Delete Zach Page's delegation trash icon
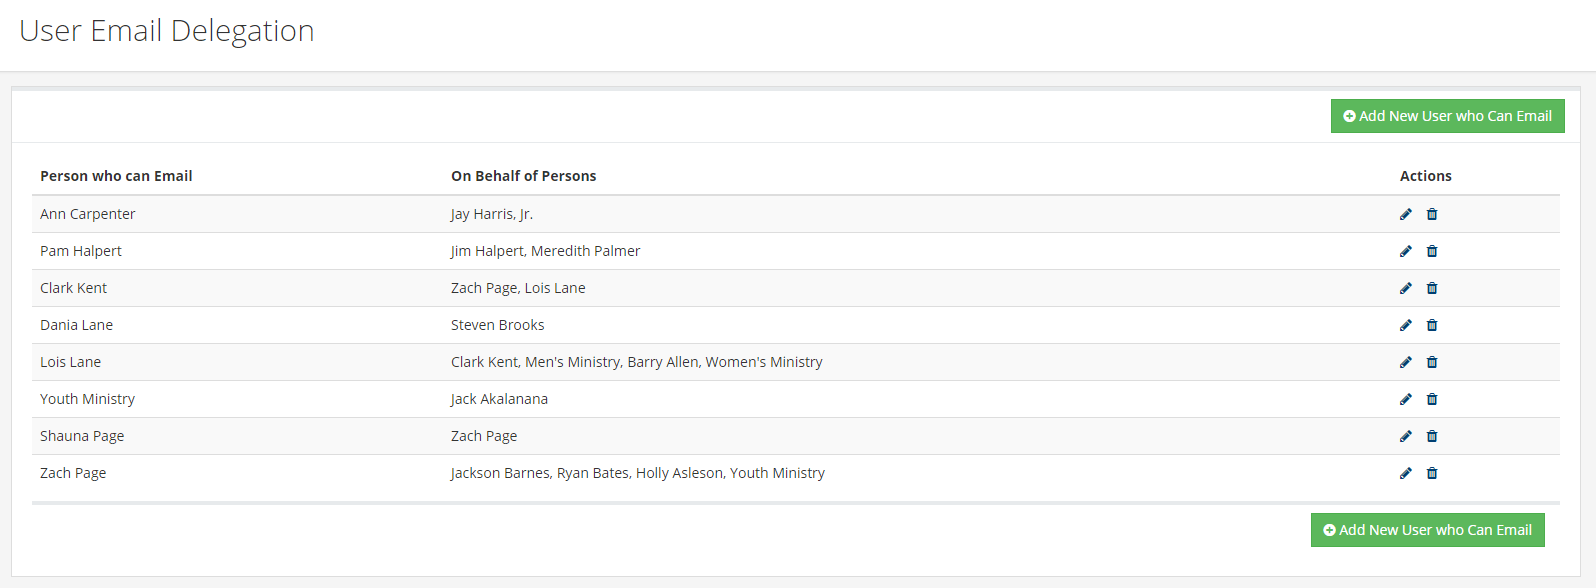This screenshot has width=1596, height=588. [1432, 473]
